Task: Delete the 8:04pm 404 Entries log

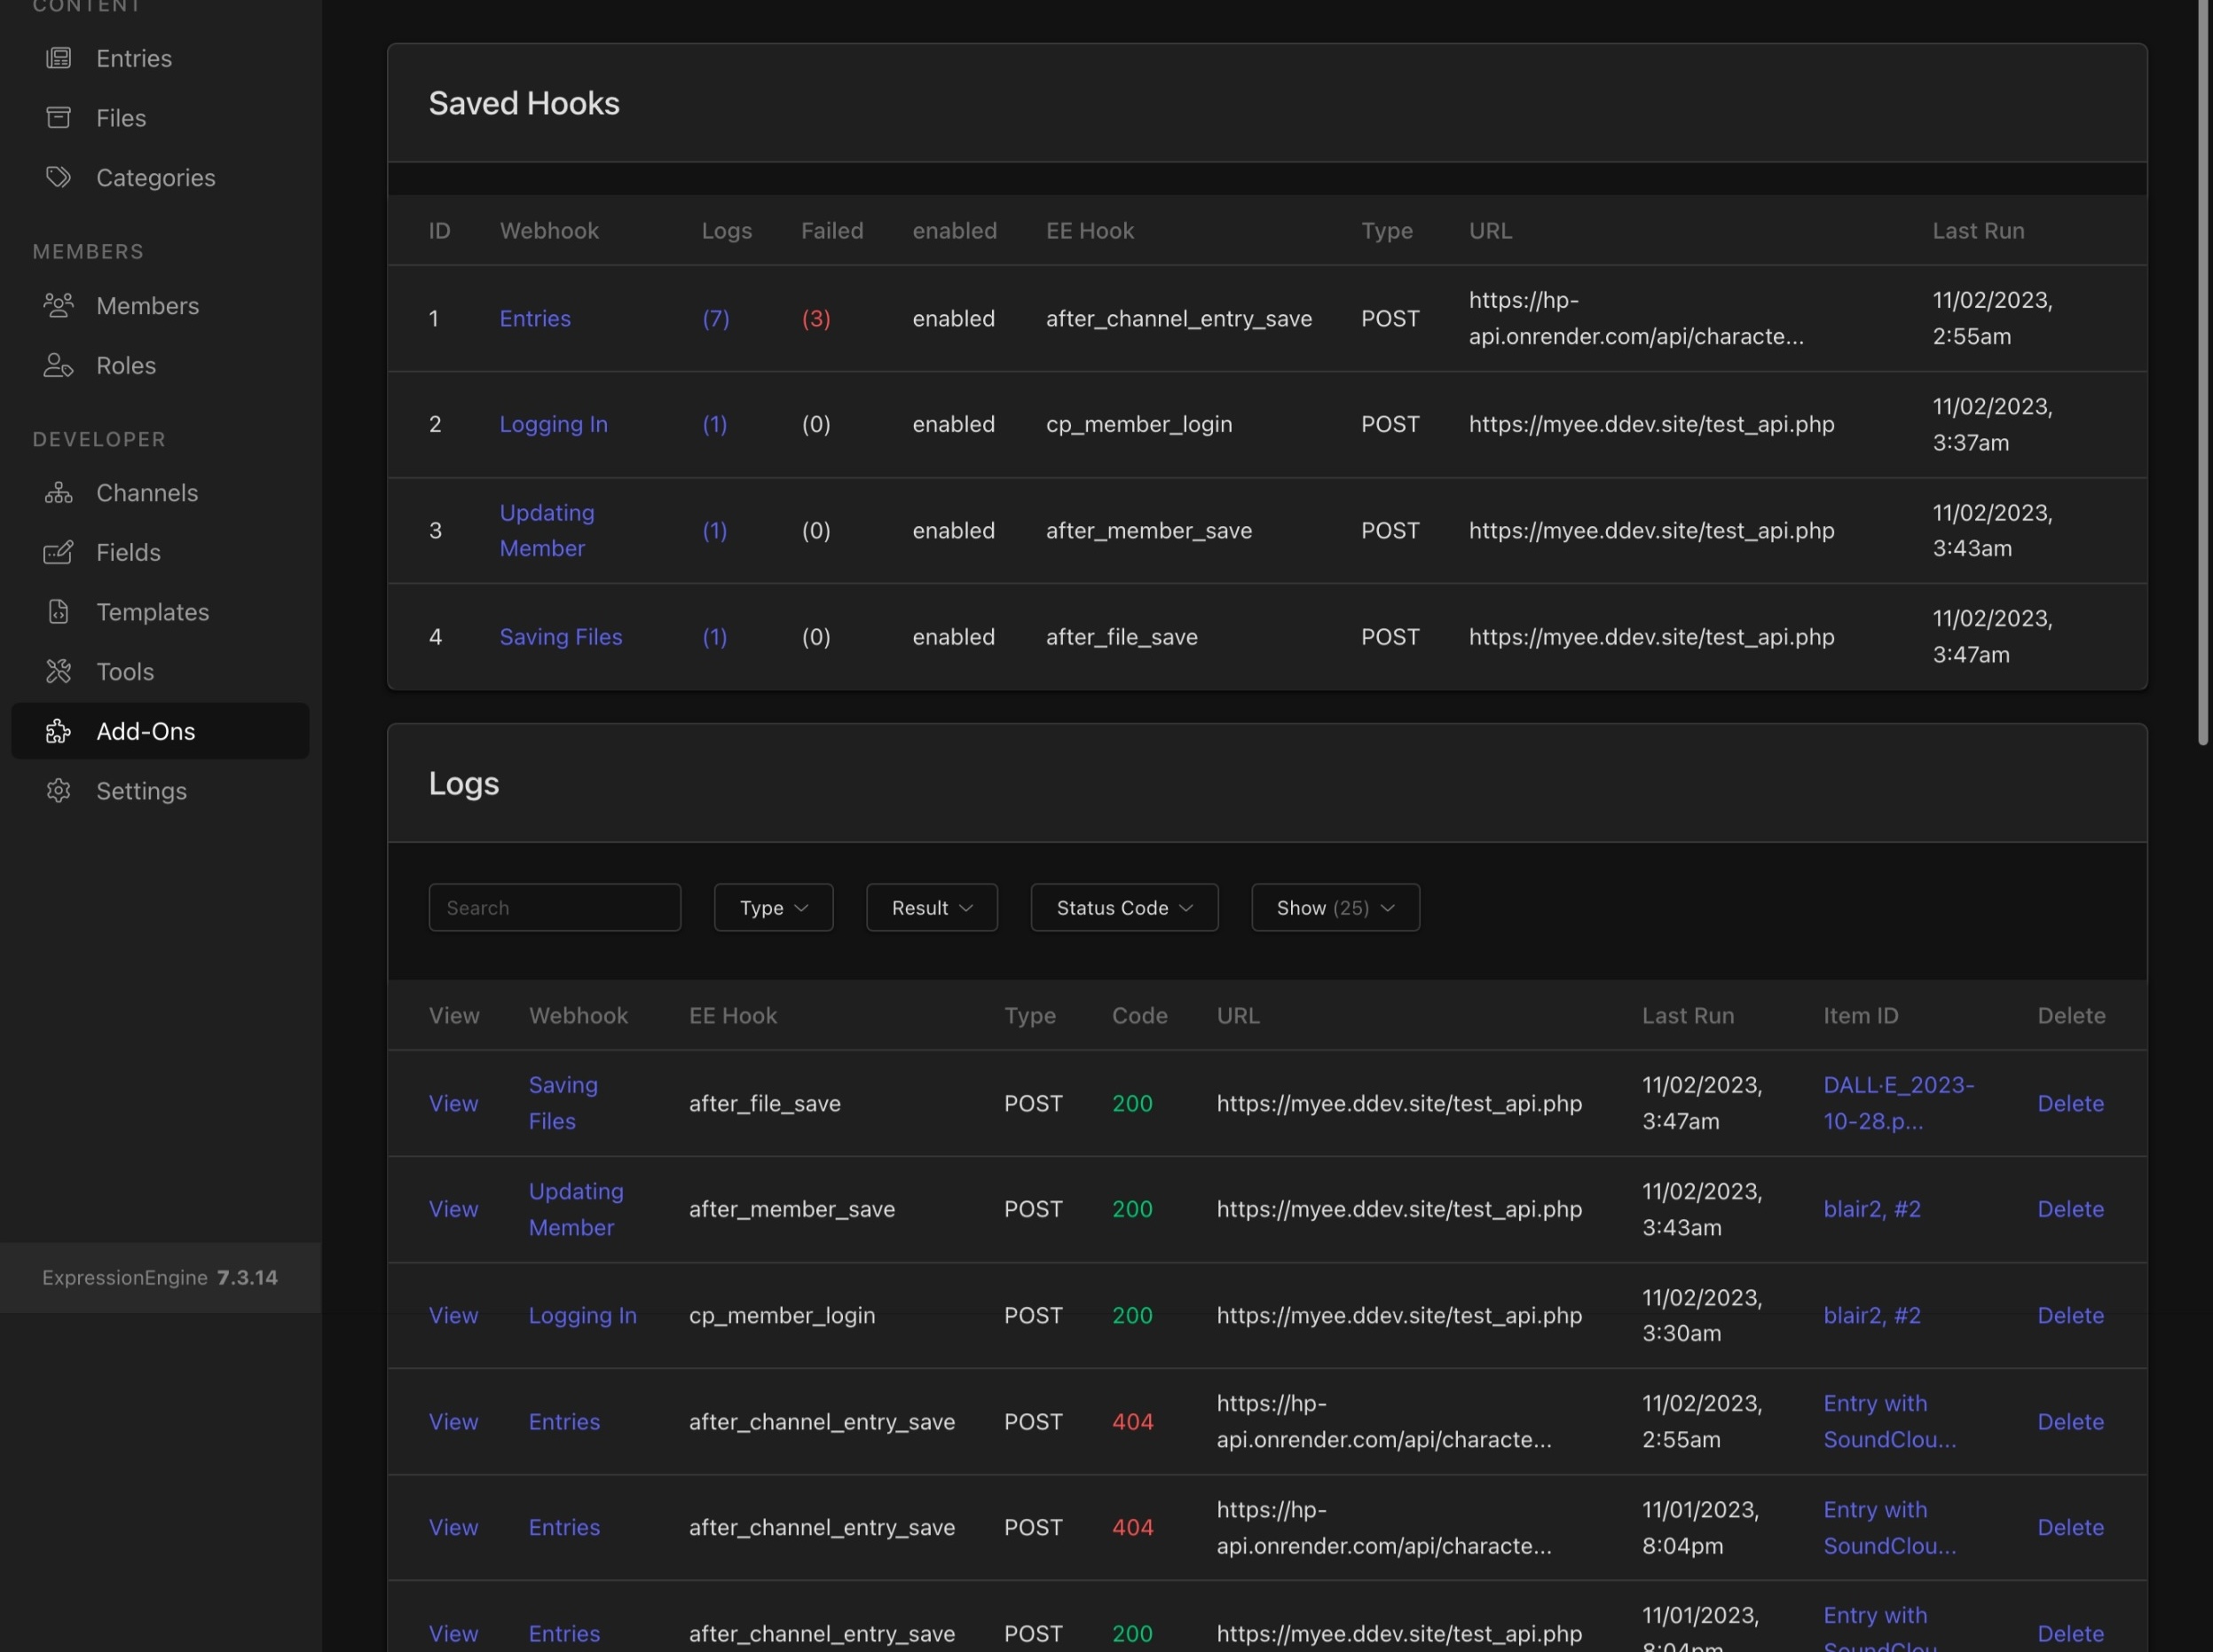Action: point(2070,1527)
